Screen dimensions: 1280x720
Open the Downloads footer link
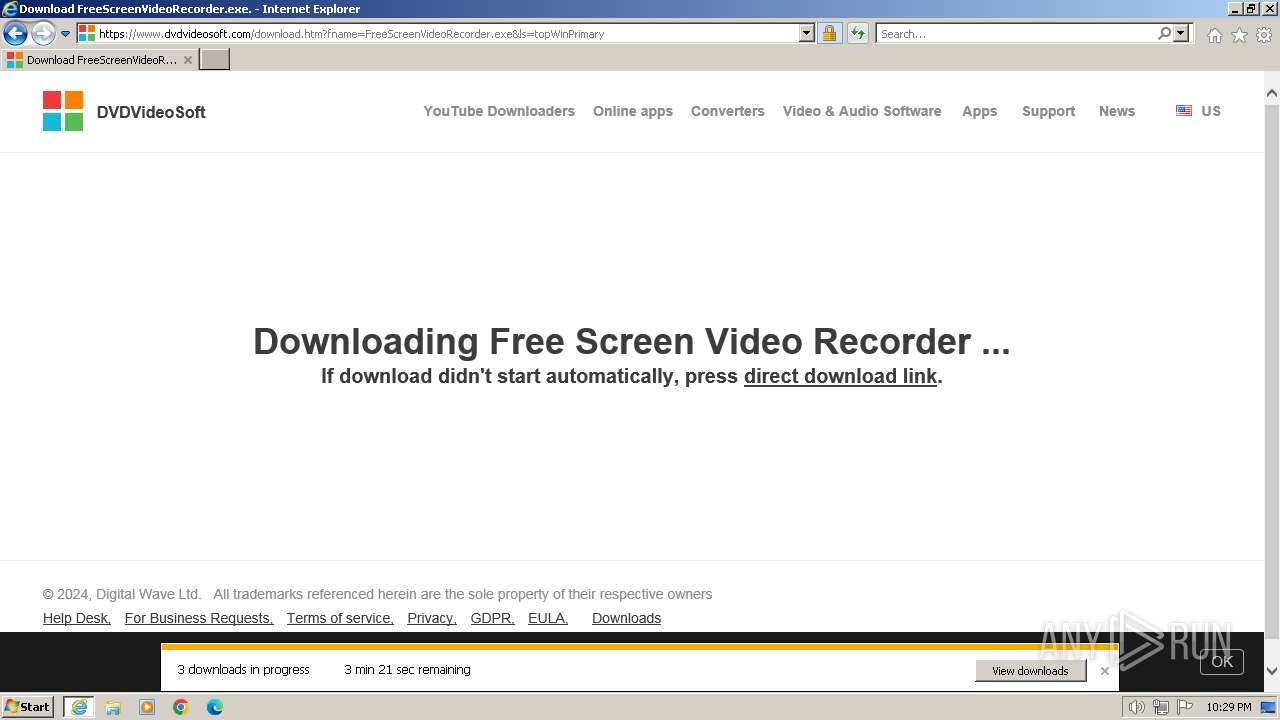tap(627, 618)
